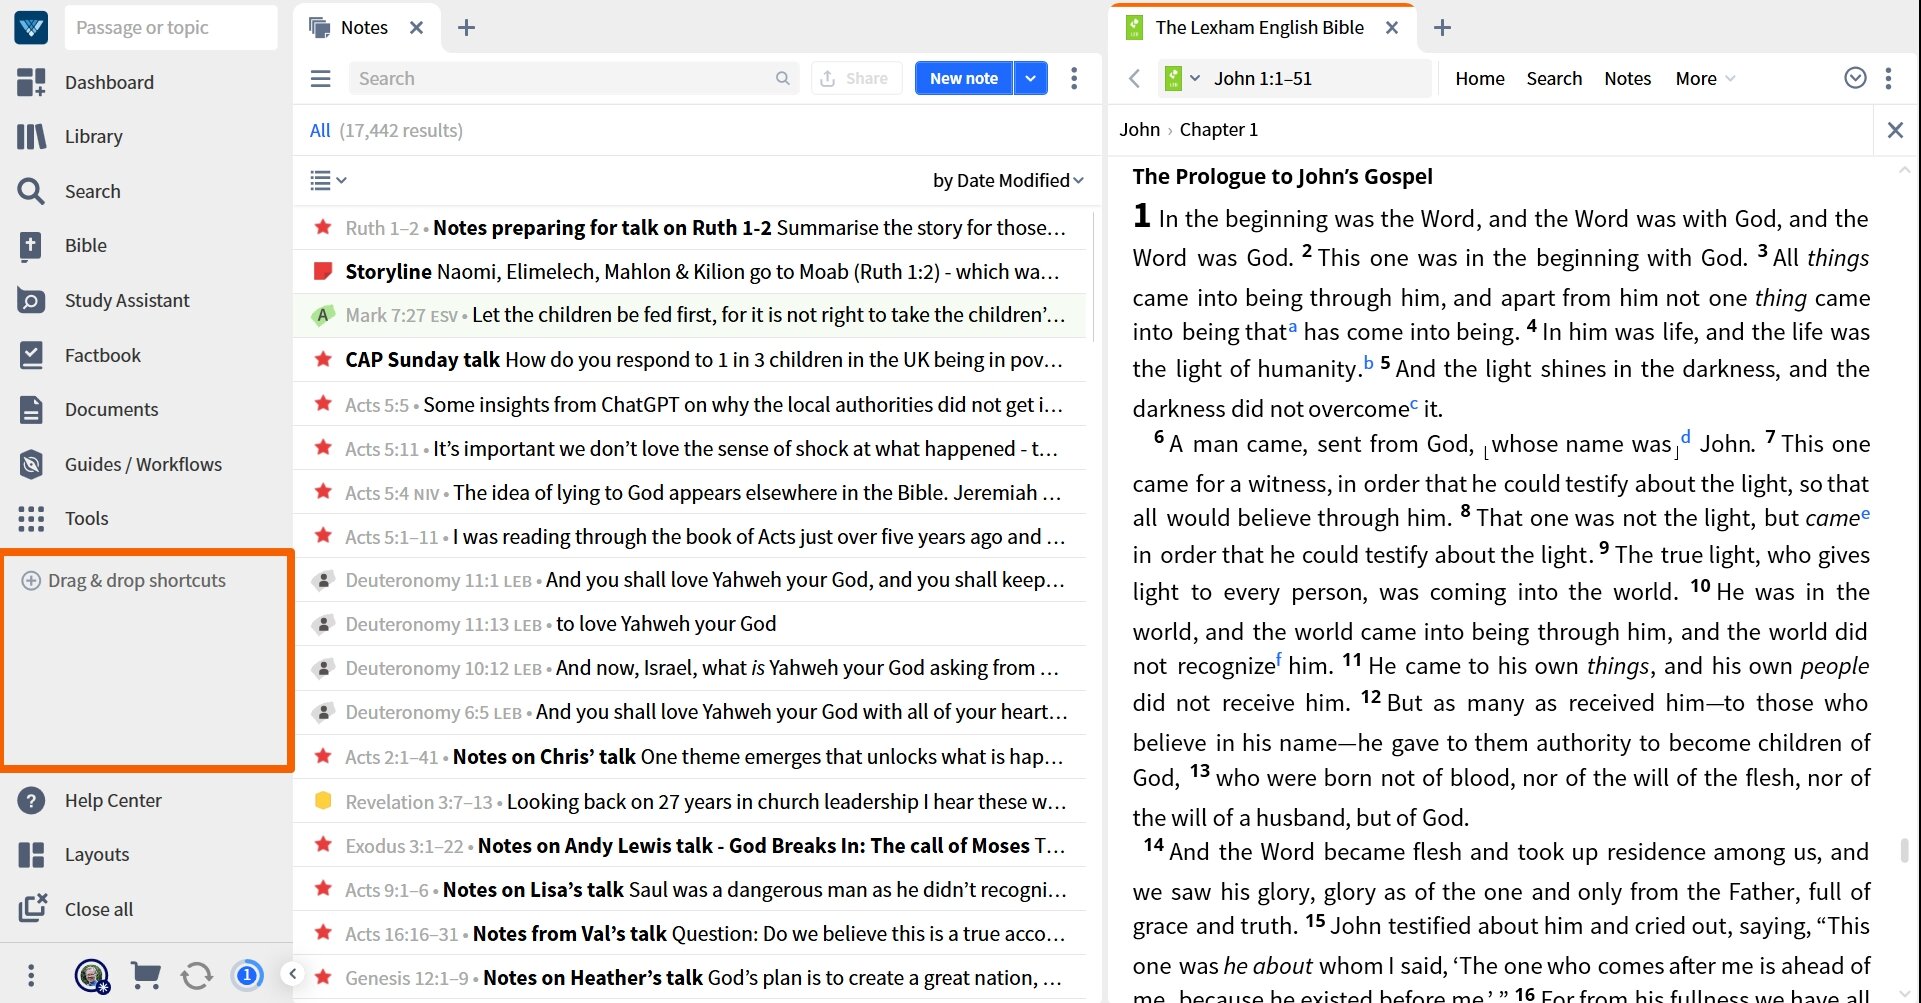Image resolution: width=1921 pixels, height=1003 pixels.
Task: Open the sidebar more options menu
Action: pyautogui.click(x=31, y=975)
